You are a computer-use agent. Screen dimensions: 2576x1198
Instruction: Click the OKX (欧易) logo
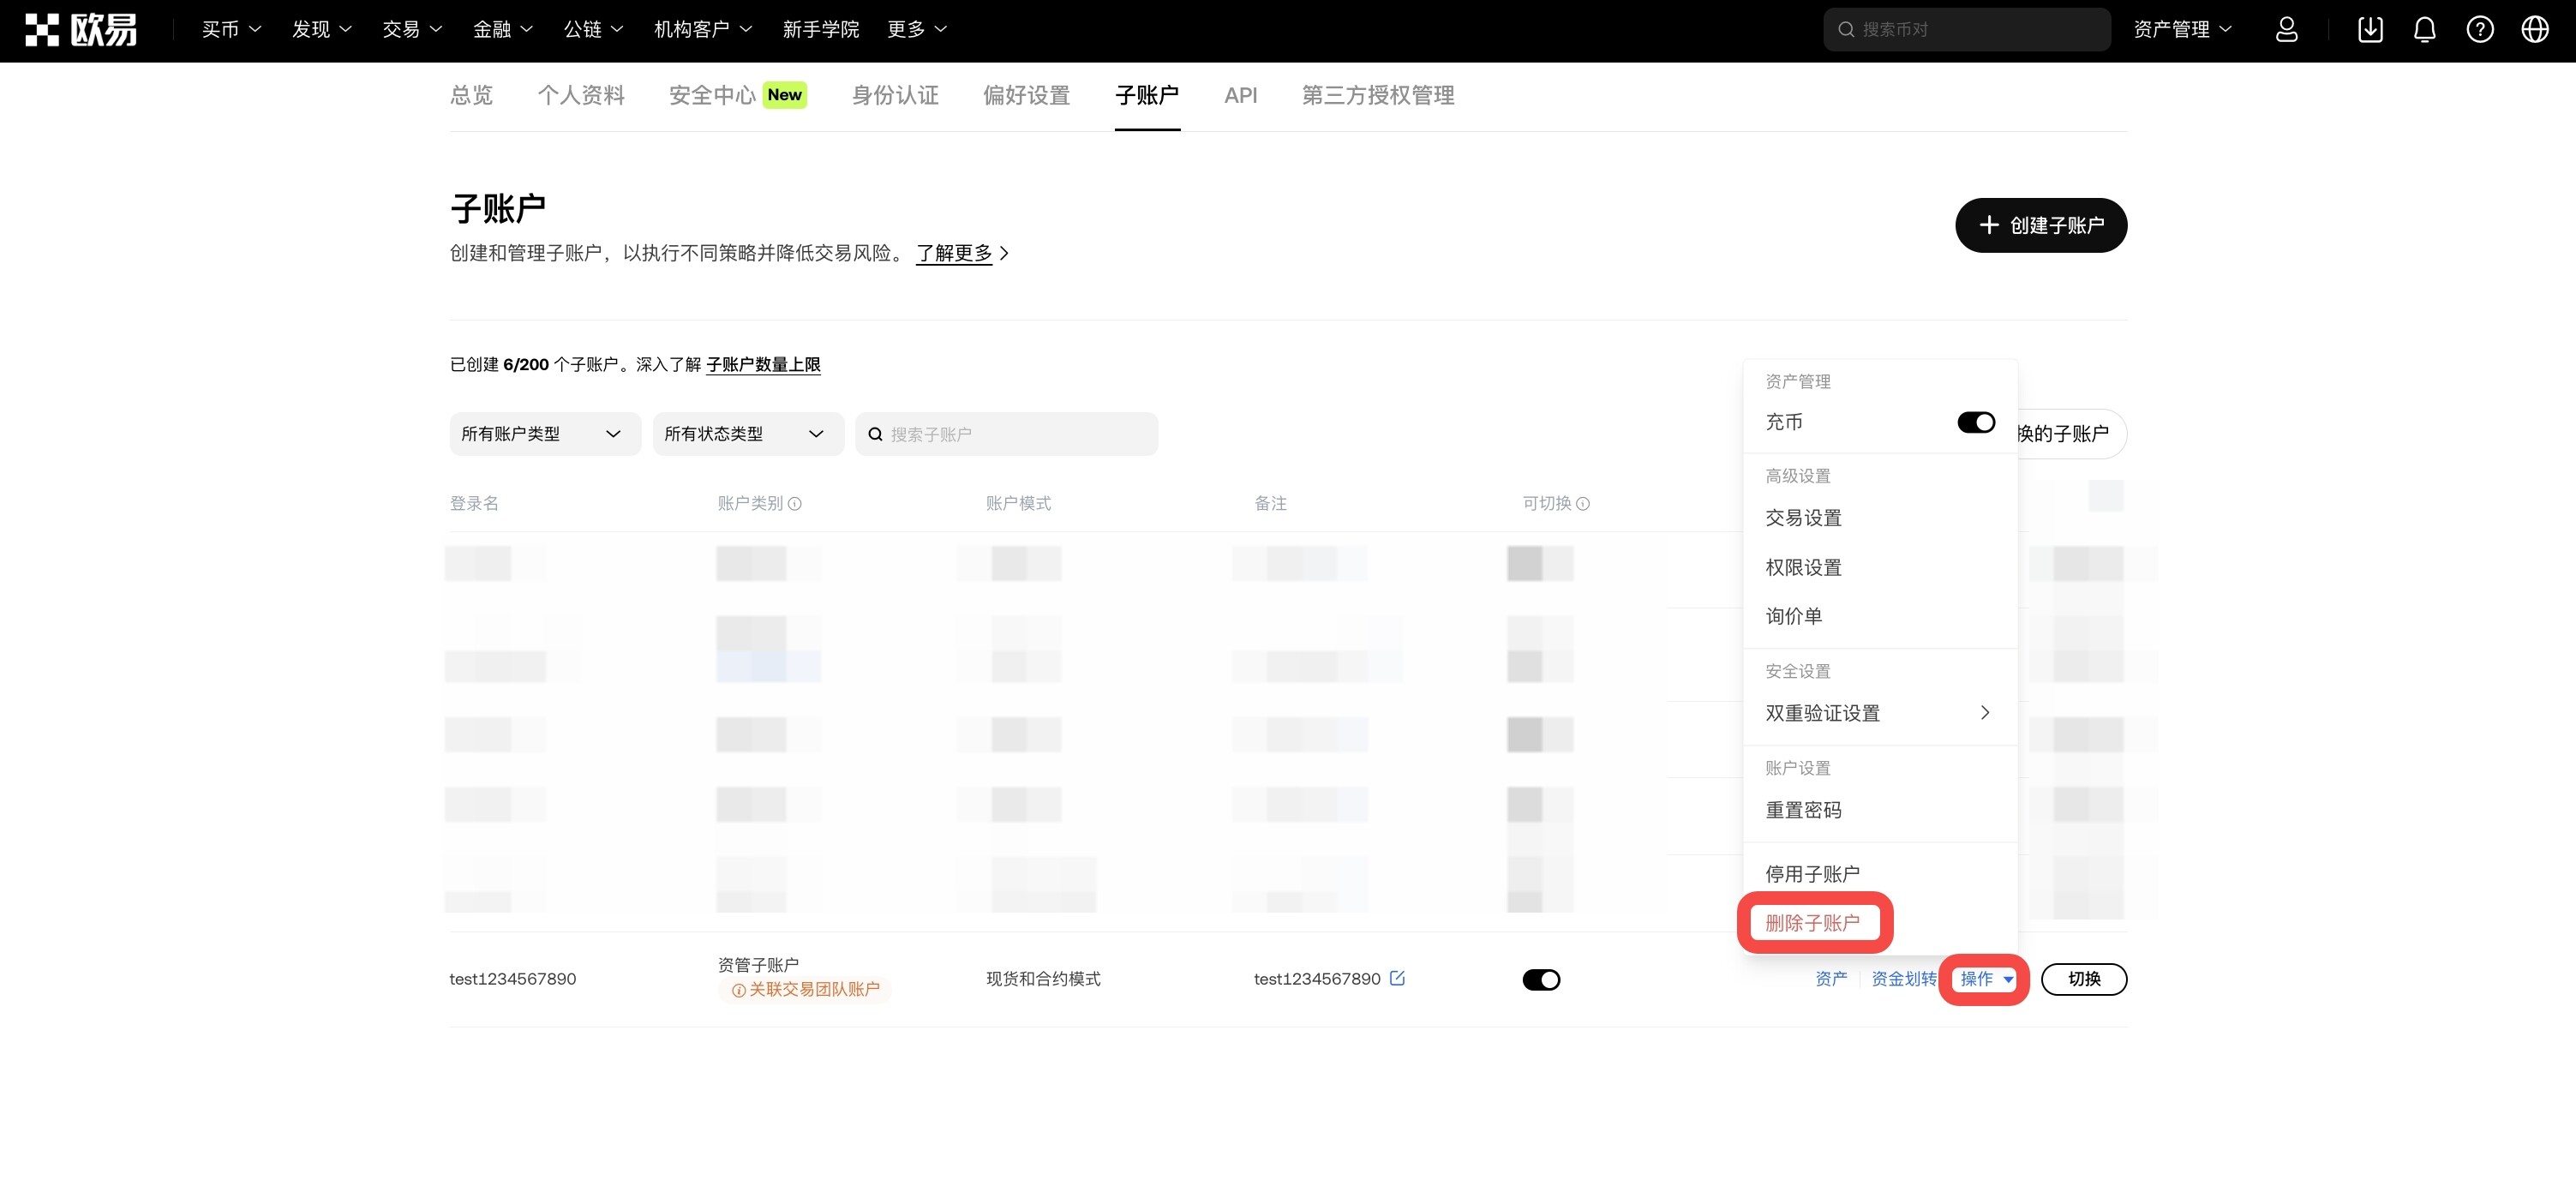[x=81, y=30]
